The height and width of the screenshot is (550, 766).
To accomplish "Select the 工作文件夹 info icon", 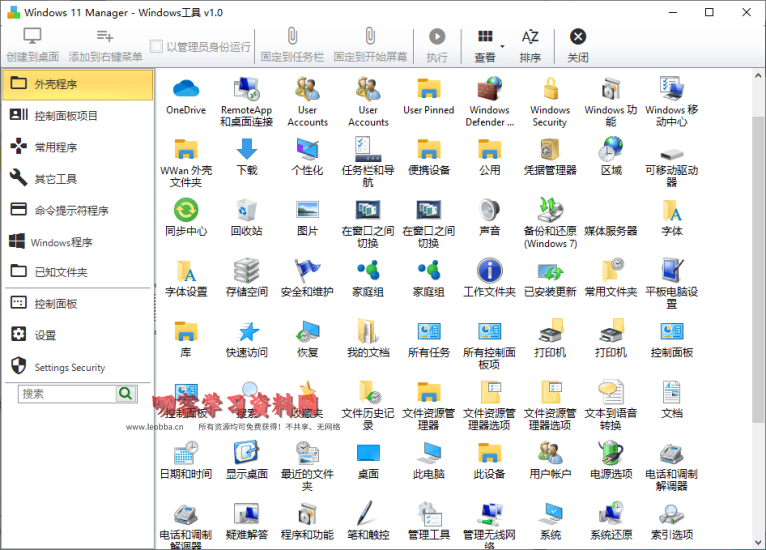I will [x=489, y=271].
